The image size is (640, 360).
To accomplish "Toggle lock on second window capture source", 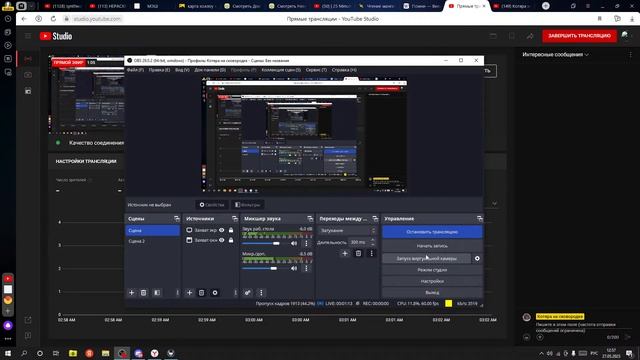I will click(231, 240).
